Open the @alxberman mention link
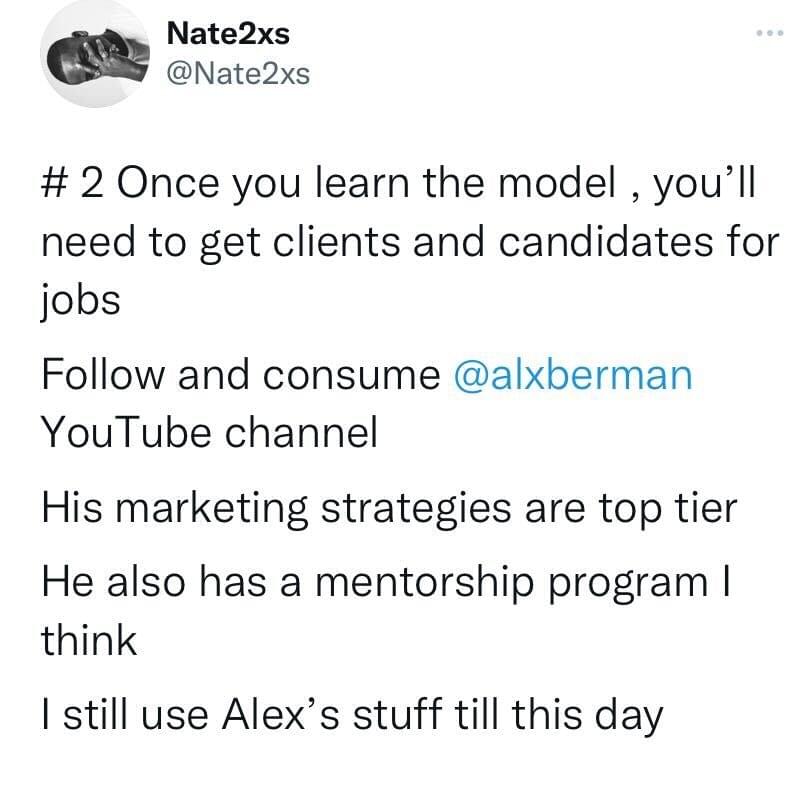The height and width of the screenshot is (789, 808). (x=573, y=374)
